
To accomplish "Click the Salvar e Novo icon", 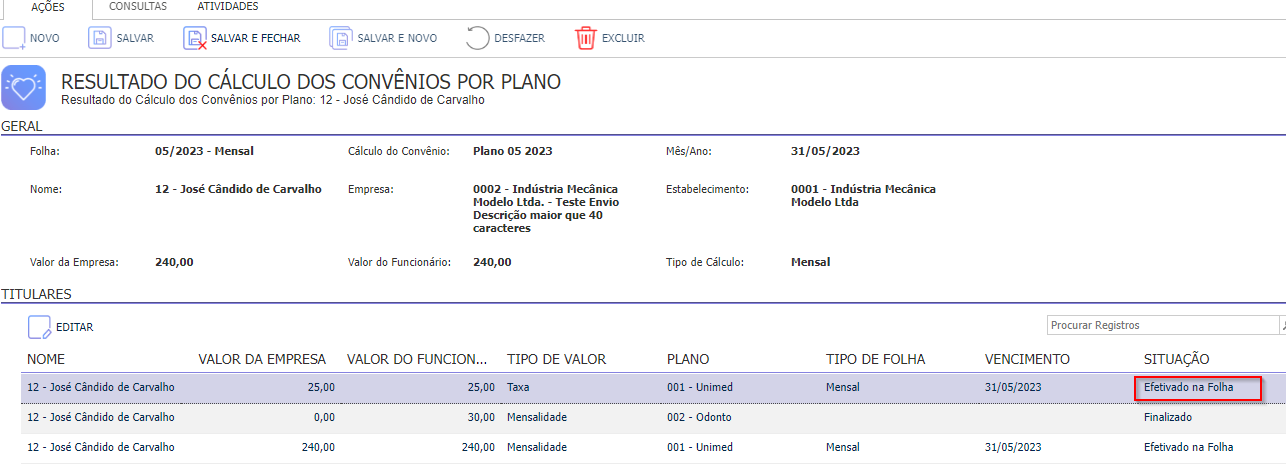I will (x=341, y=38).
